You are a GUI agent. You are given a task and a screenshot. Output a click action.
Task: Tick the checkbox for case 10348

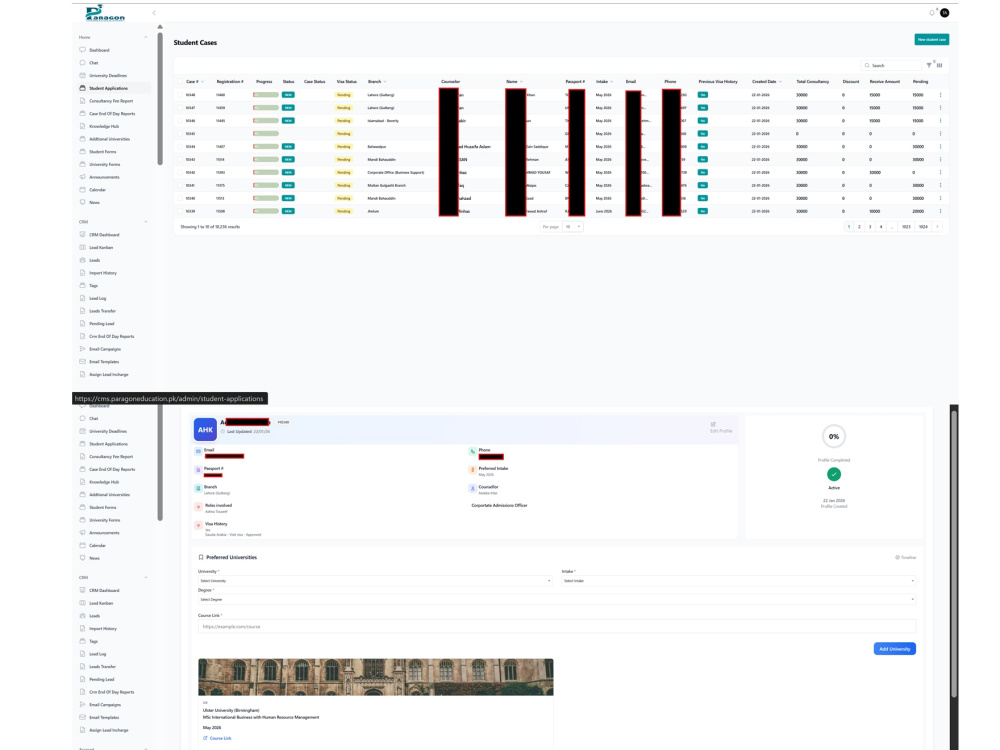pyautogui.click(x=180, y=95)
